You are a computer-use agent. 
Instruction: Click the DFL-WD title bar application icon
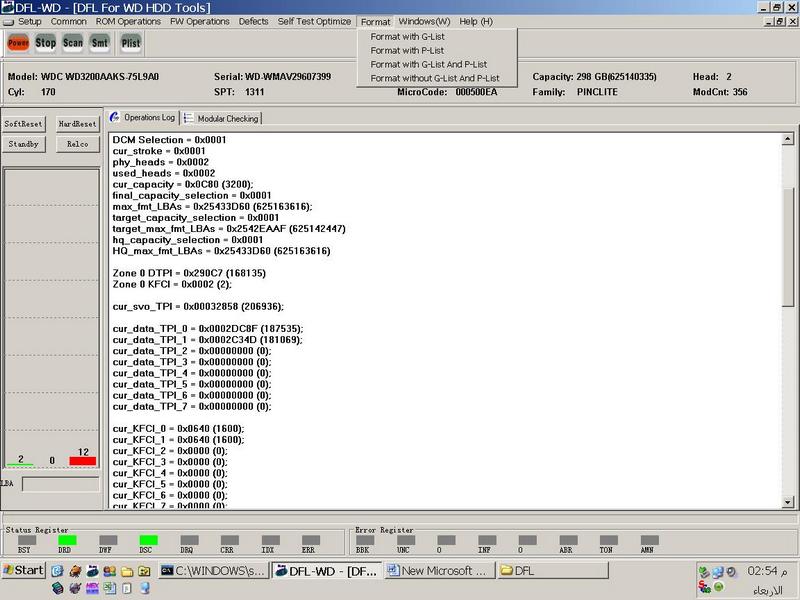[8, 7]
